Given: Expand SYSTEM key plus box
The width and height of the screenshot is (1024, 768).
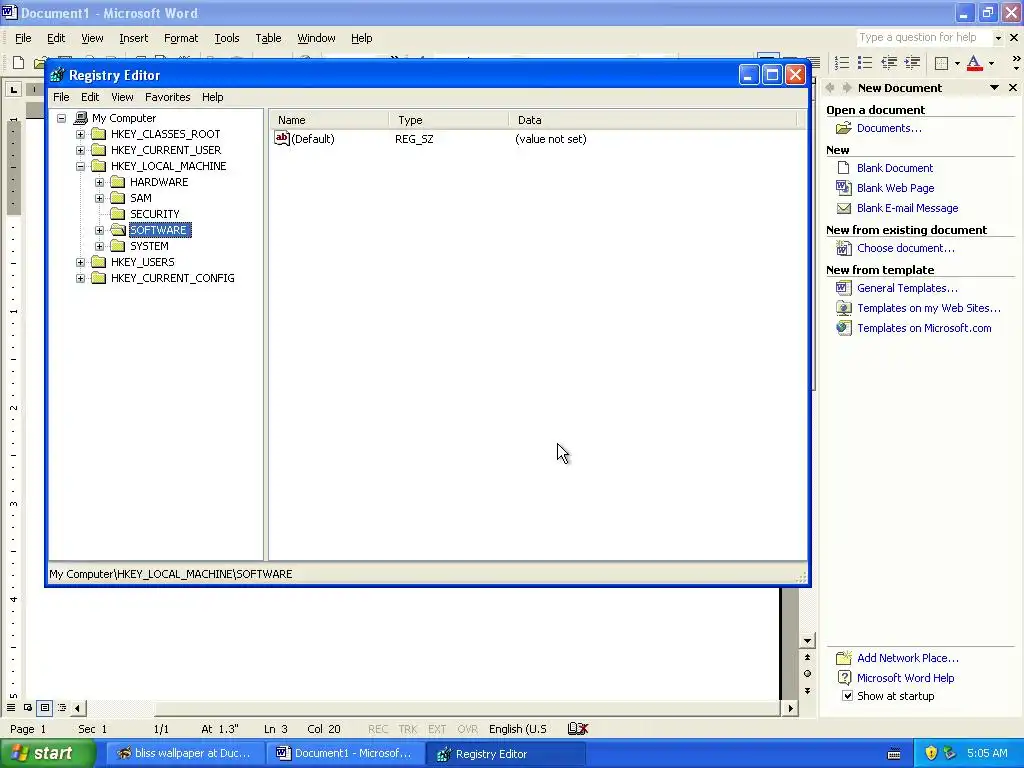Looking at the screenshot, I should point(99,246).
